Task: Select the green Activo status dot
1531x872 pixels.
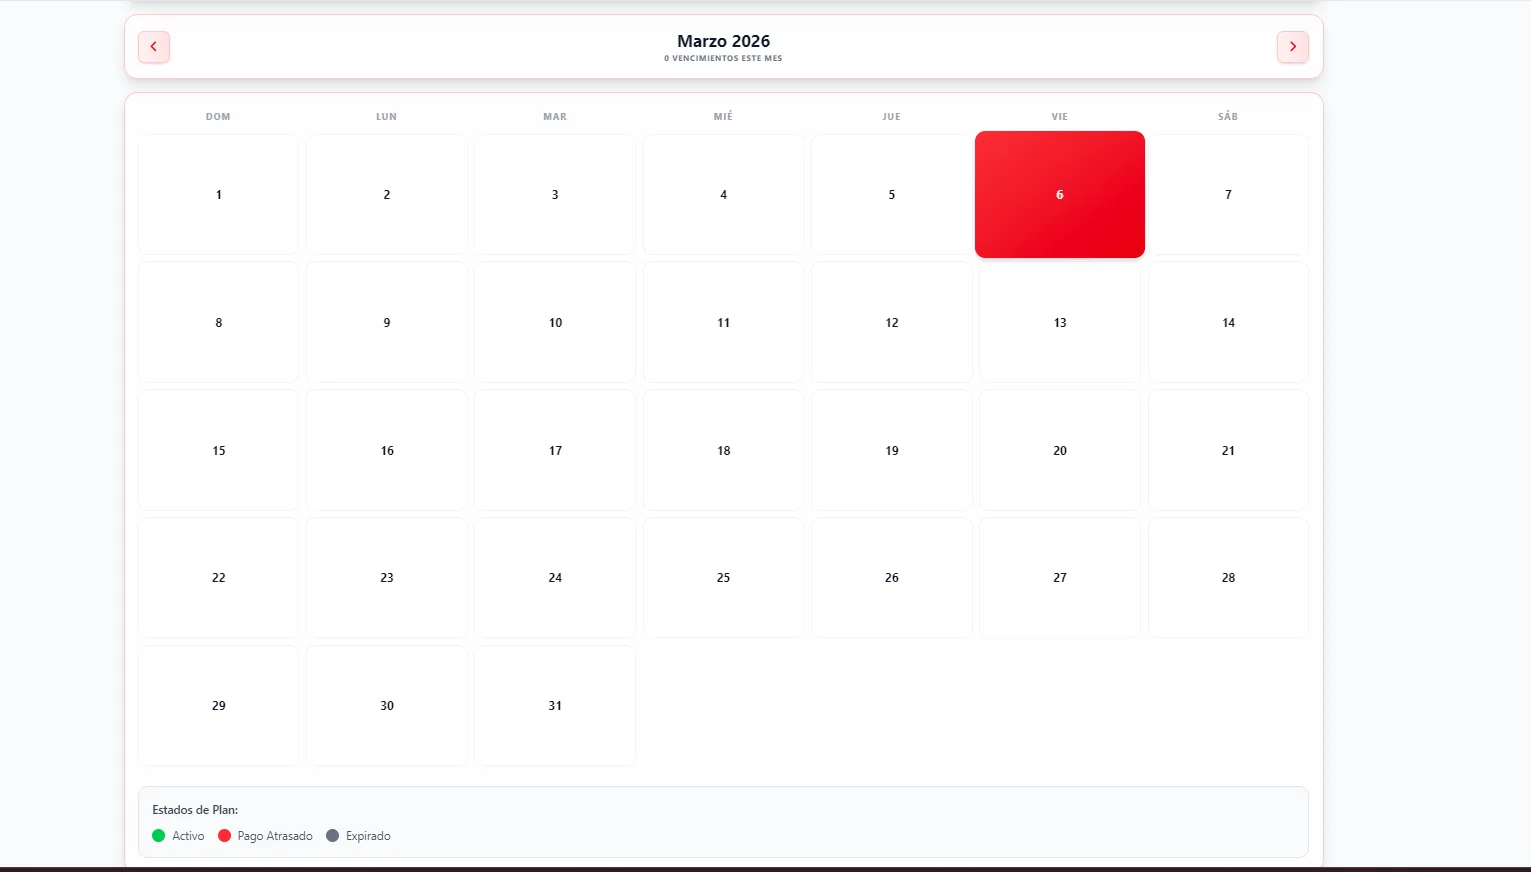Action: (158, 835)
